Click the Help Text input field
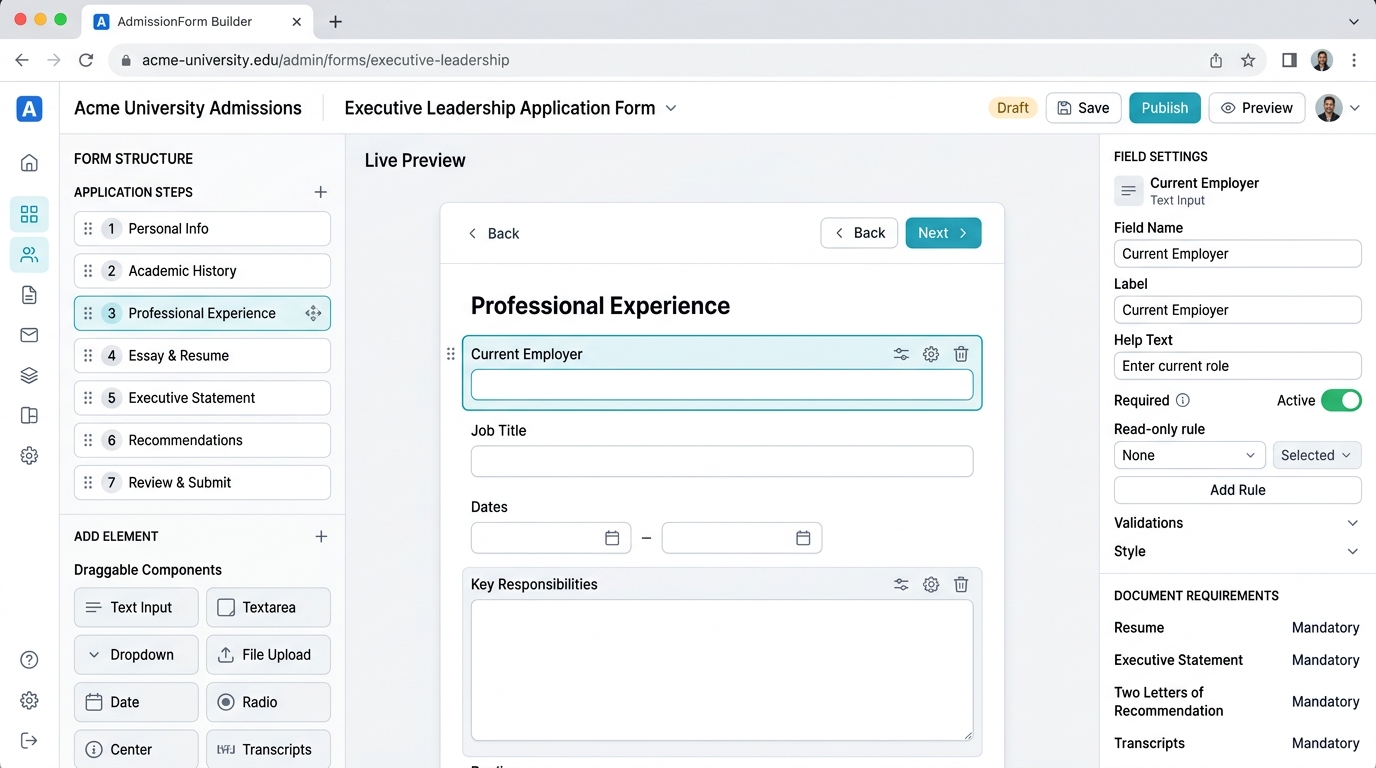The height and width of the screenshot is (768, 1376). click(1237, 366)
